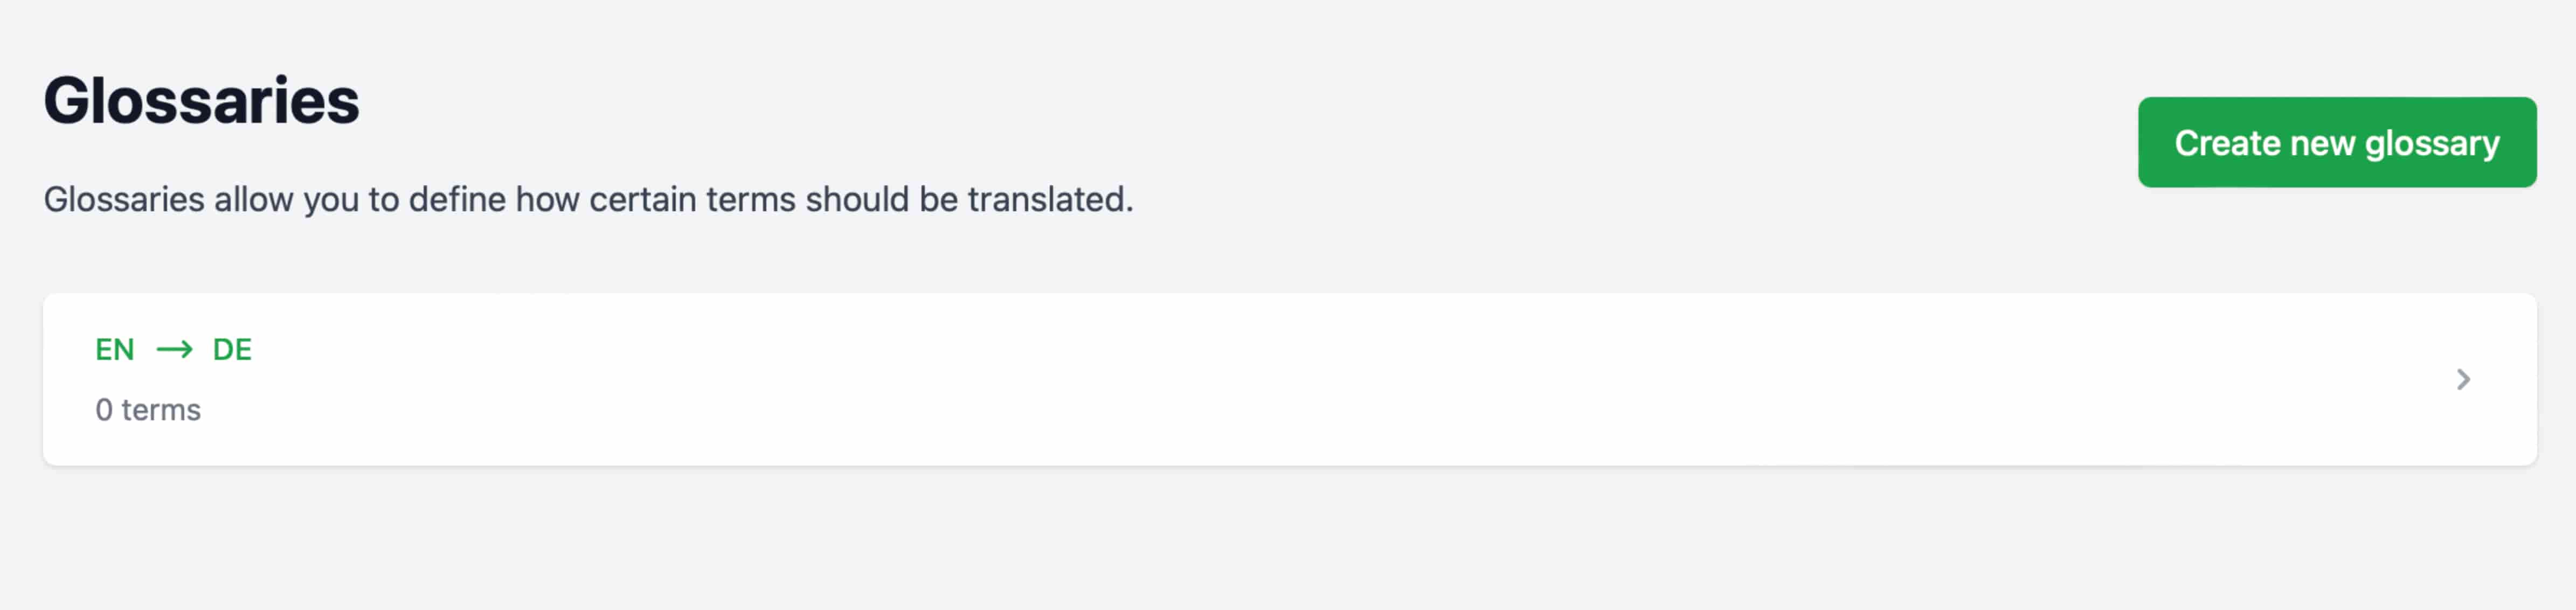Click the arrow icon between EN and DE

[x=174, y=350]
